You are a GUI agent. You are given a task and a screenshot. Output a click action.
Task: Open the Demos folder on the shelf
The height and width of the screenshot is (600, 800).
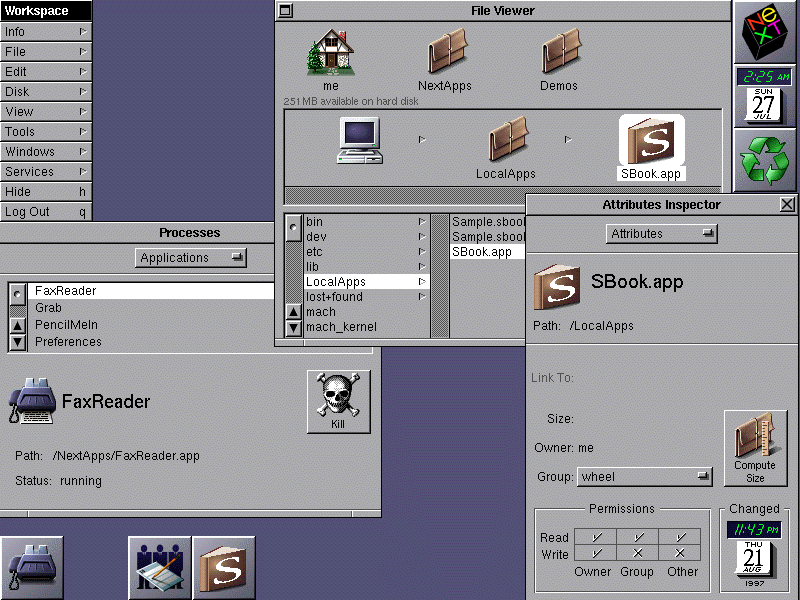tap(560, 51)
